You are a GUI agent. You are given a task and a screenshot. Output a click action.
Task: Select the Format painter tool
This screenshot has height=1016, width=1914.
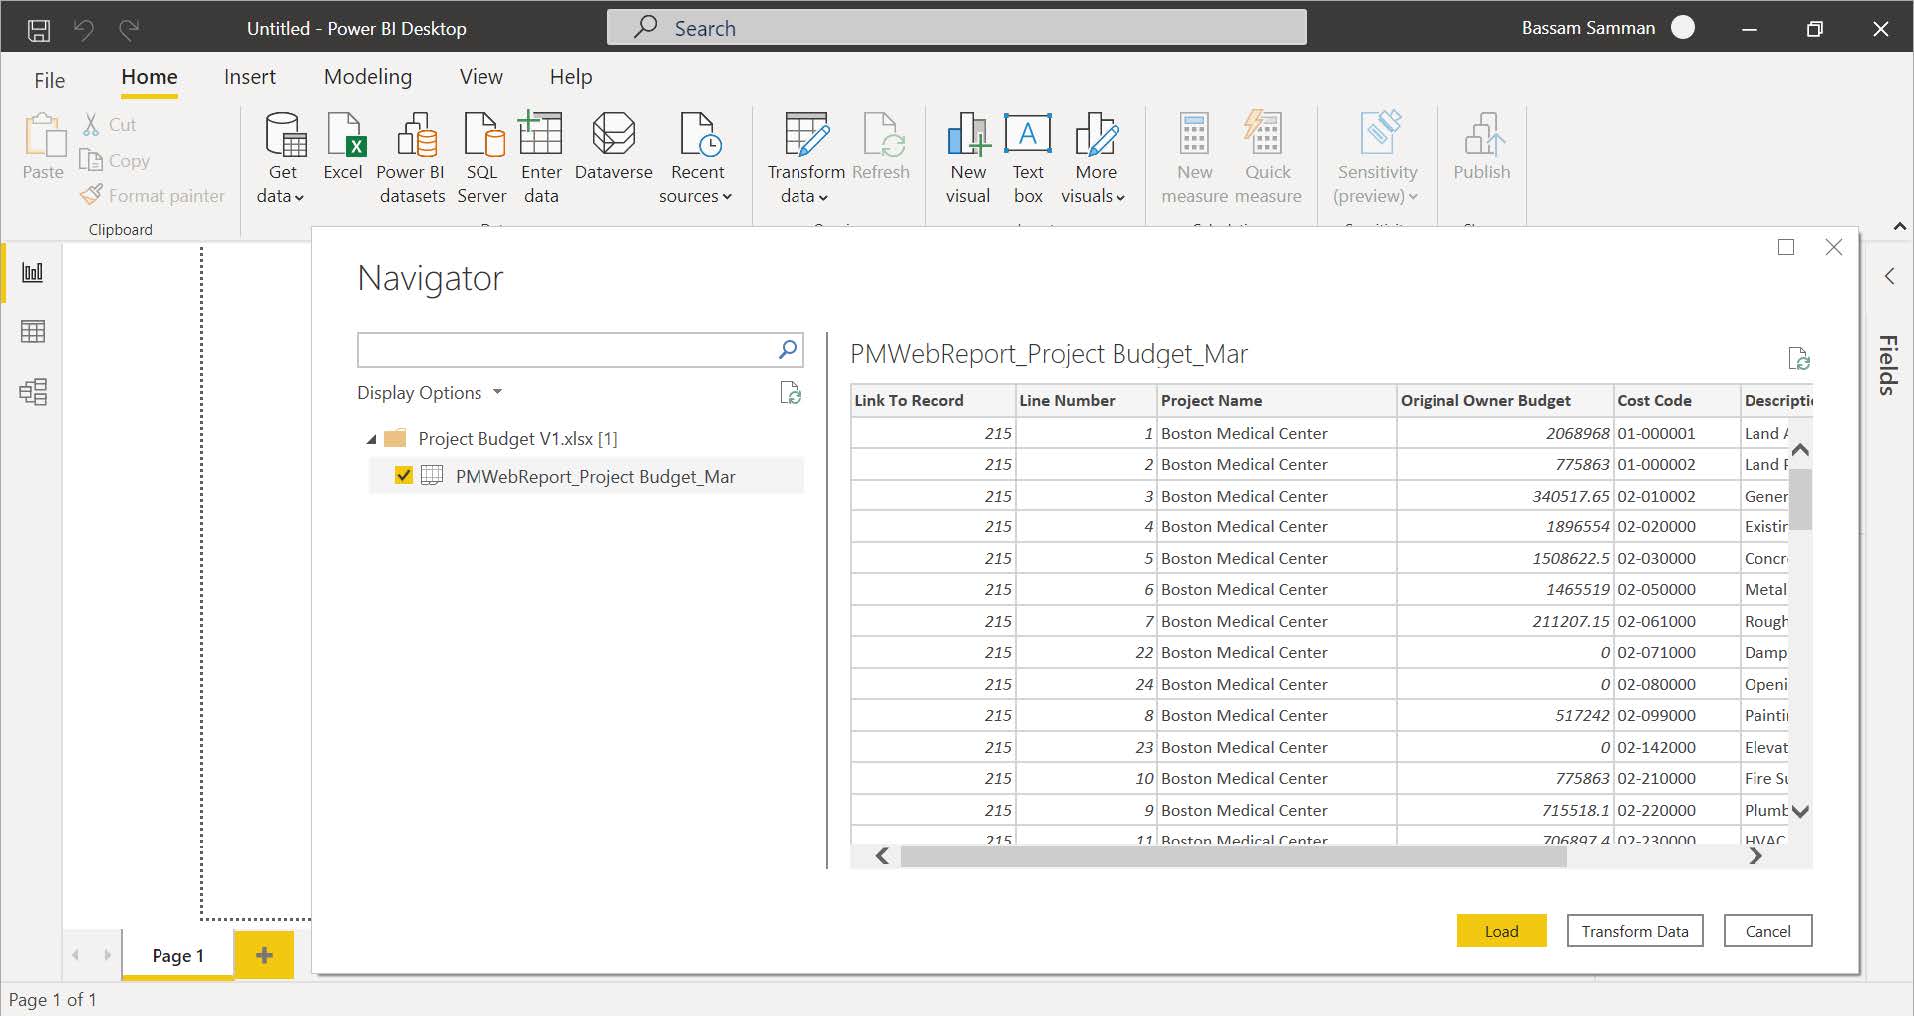tap(152, 196)
